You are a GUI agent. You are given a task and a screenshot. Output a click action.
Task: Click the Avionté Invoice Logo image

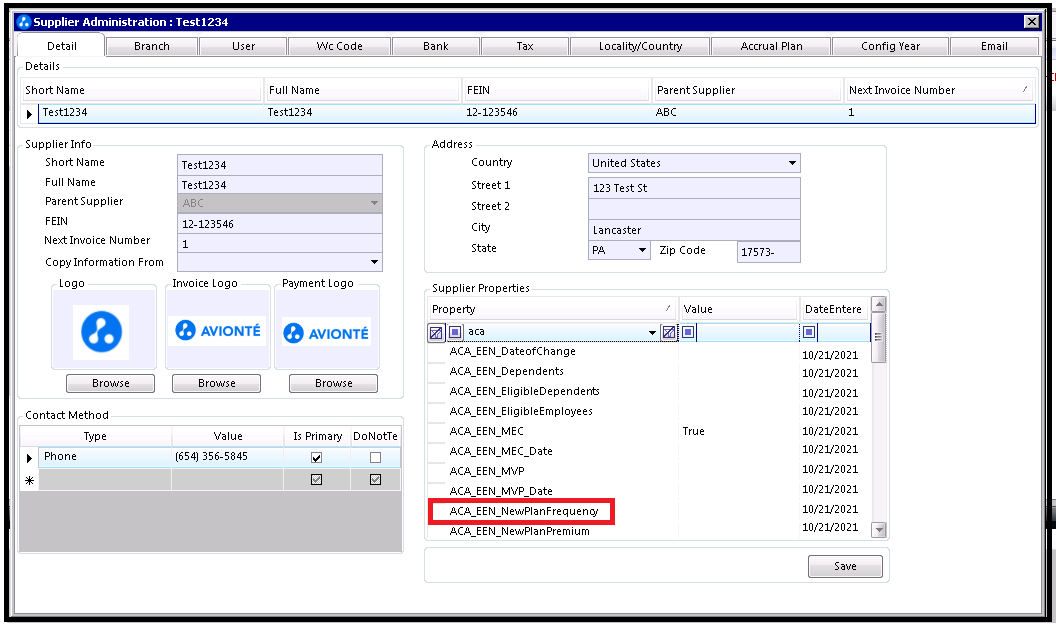click(x=218, y=331)
